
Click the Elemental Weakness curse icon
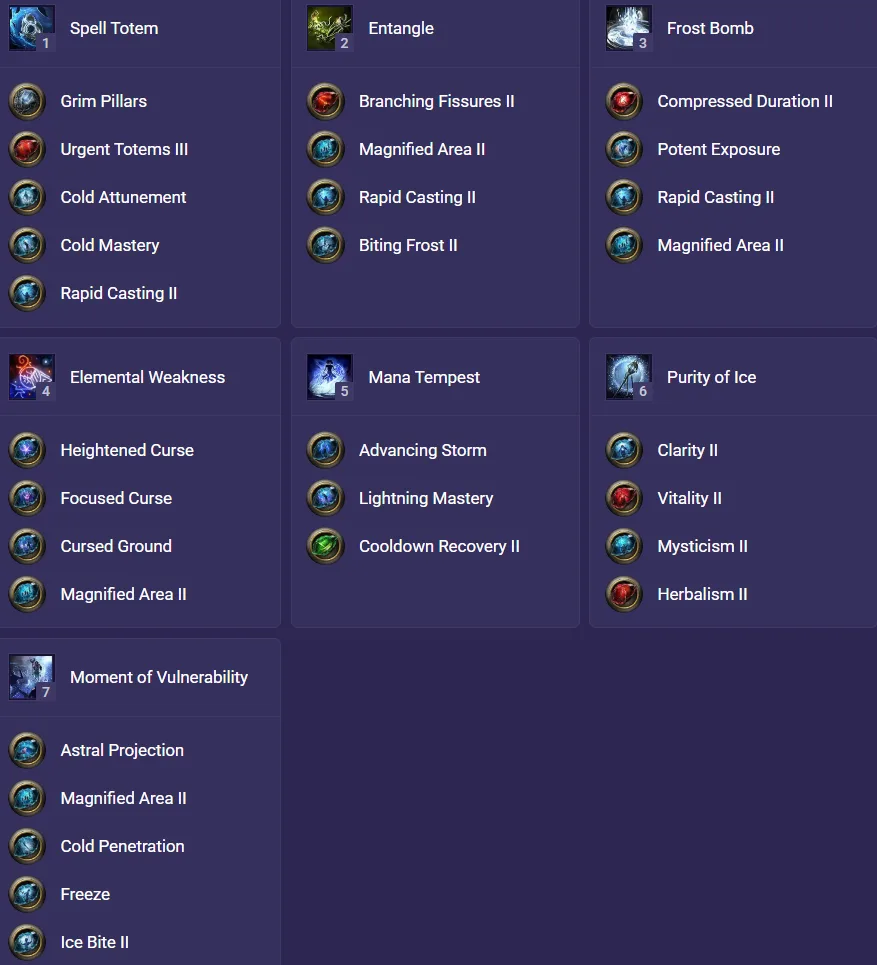coord(31,377)
